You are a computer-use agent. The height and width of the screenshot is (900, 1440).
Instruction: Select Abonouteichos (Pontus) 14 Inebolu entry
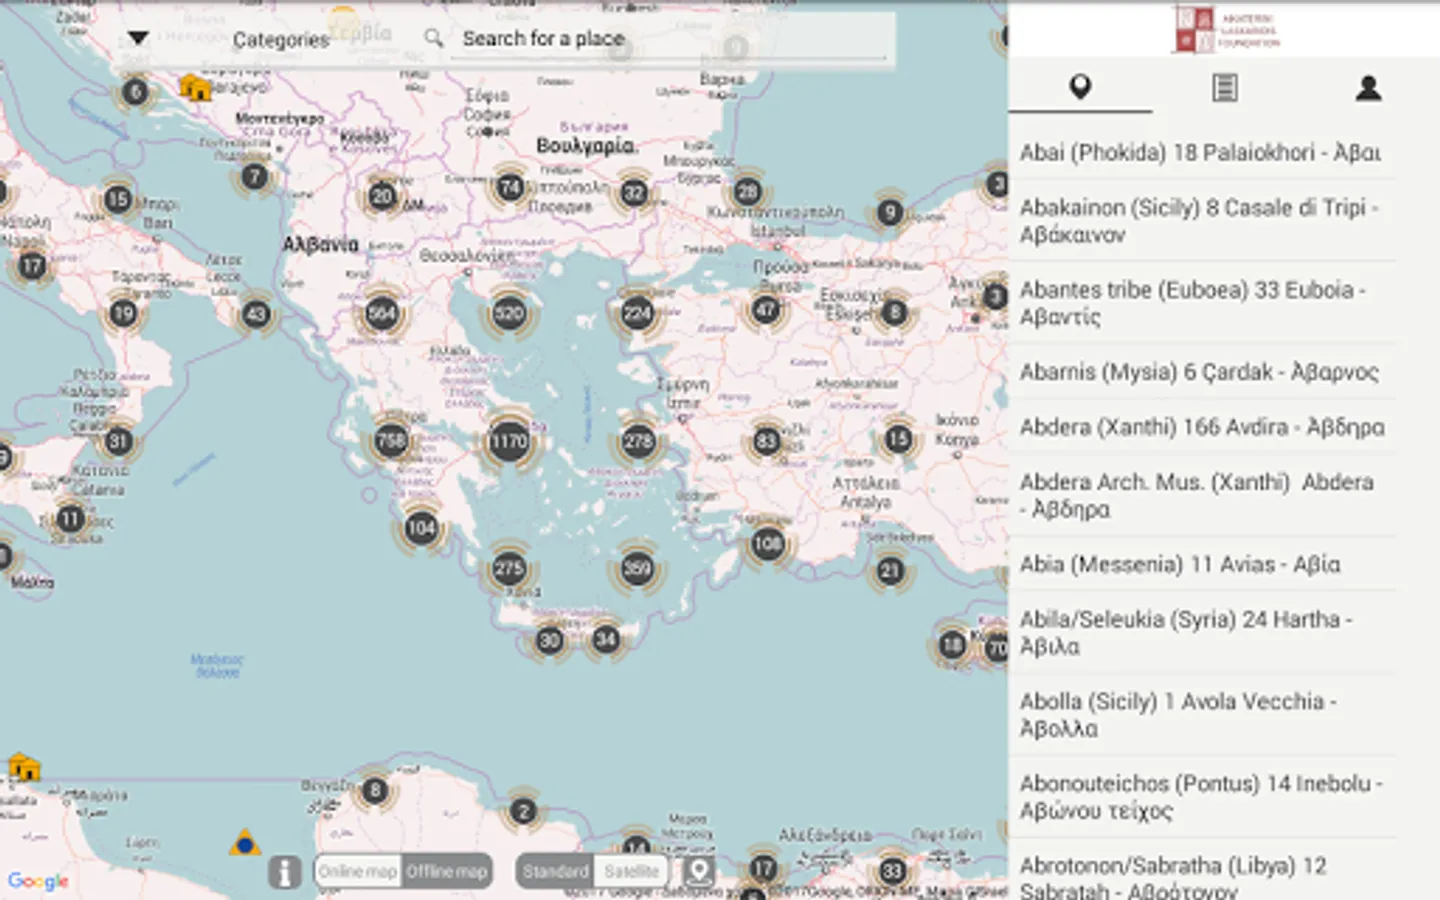coord(1202,796)
